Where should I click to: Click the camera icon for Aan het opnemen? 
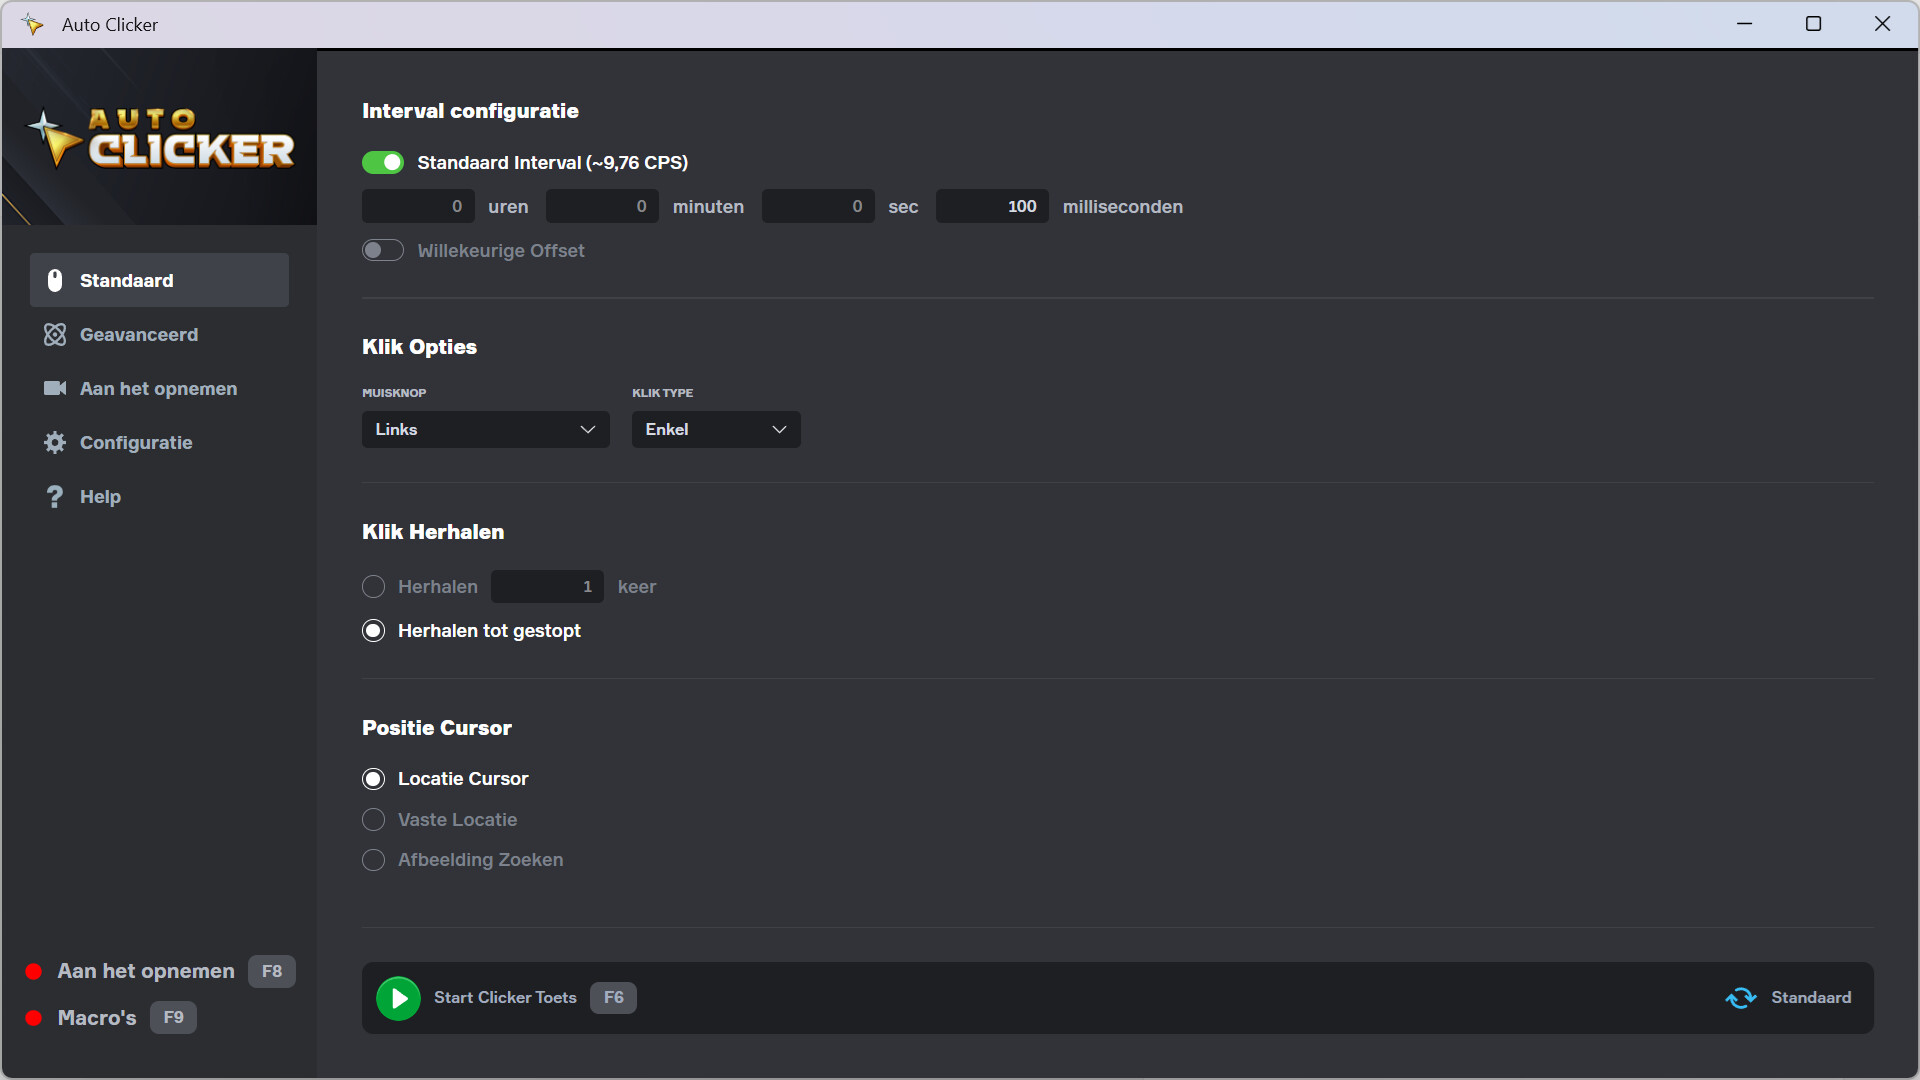tap(55, 388)
